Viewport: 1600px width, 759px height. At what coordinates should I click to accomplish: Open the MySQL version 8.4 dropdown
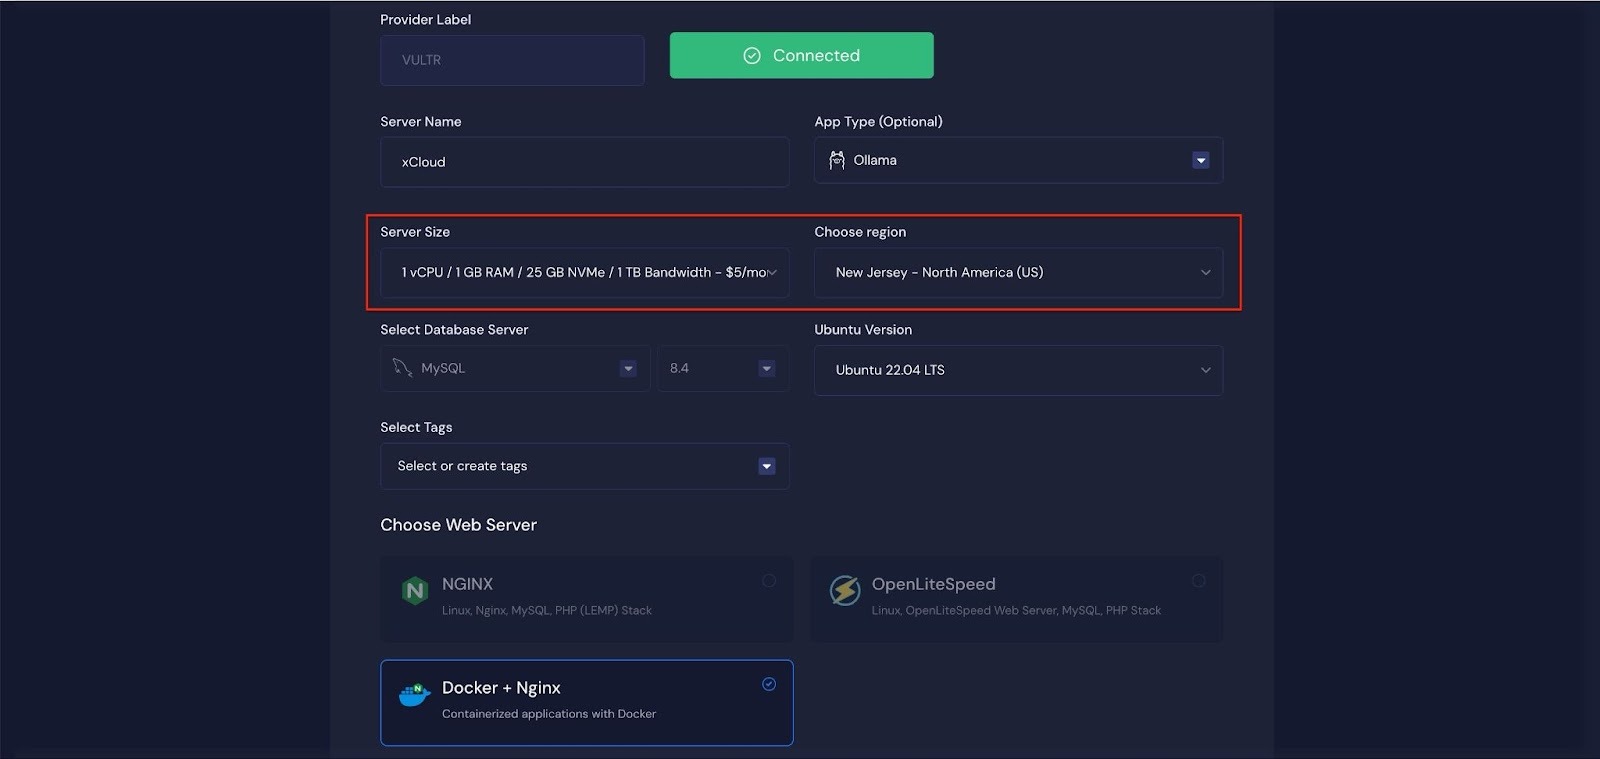coord(766,369)
